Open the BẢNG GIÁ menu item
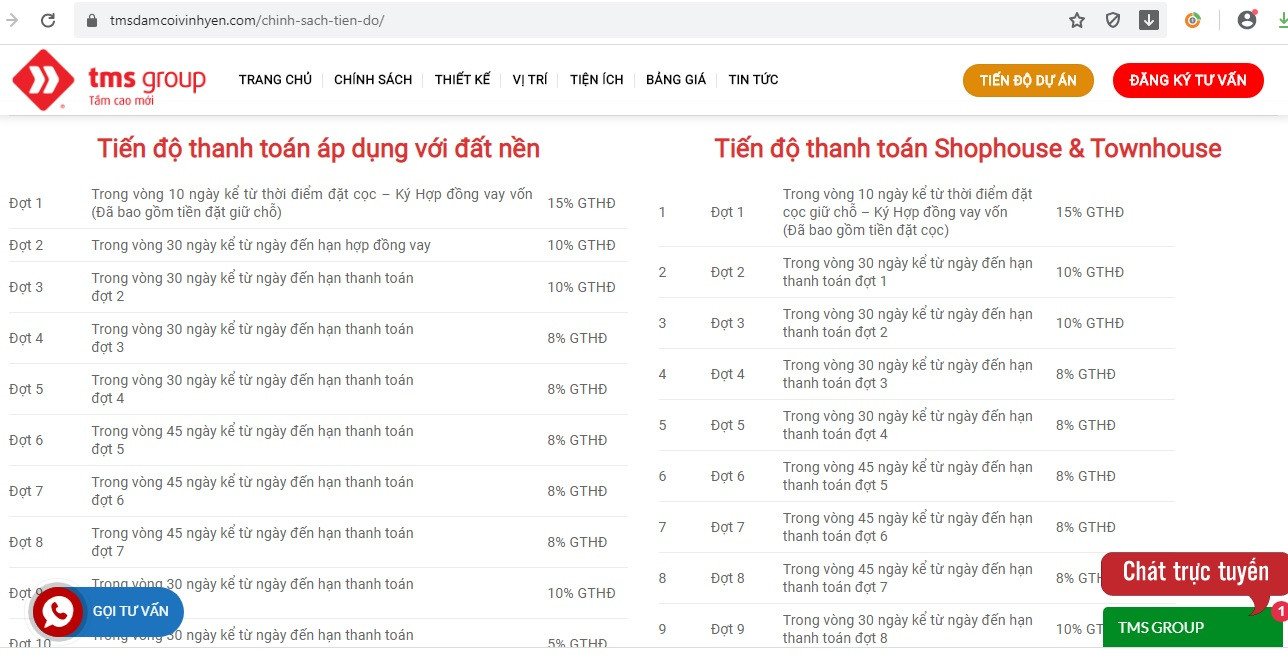1288x655 pixels. point(676,80)
